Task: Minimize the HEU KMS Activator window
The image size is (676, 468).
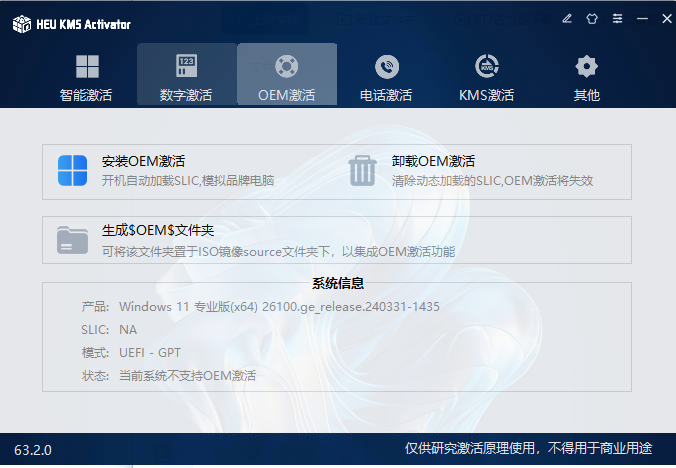Action: point(642,19)
